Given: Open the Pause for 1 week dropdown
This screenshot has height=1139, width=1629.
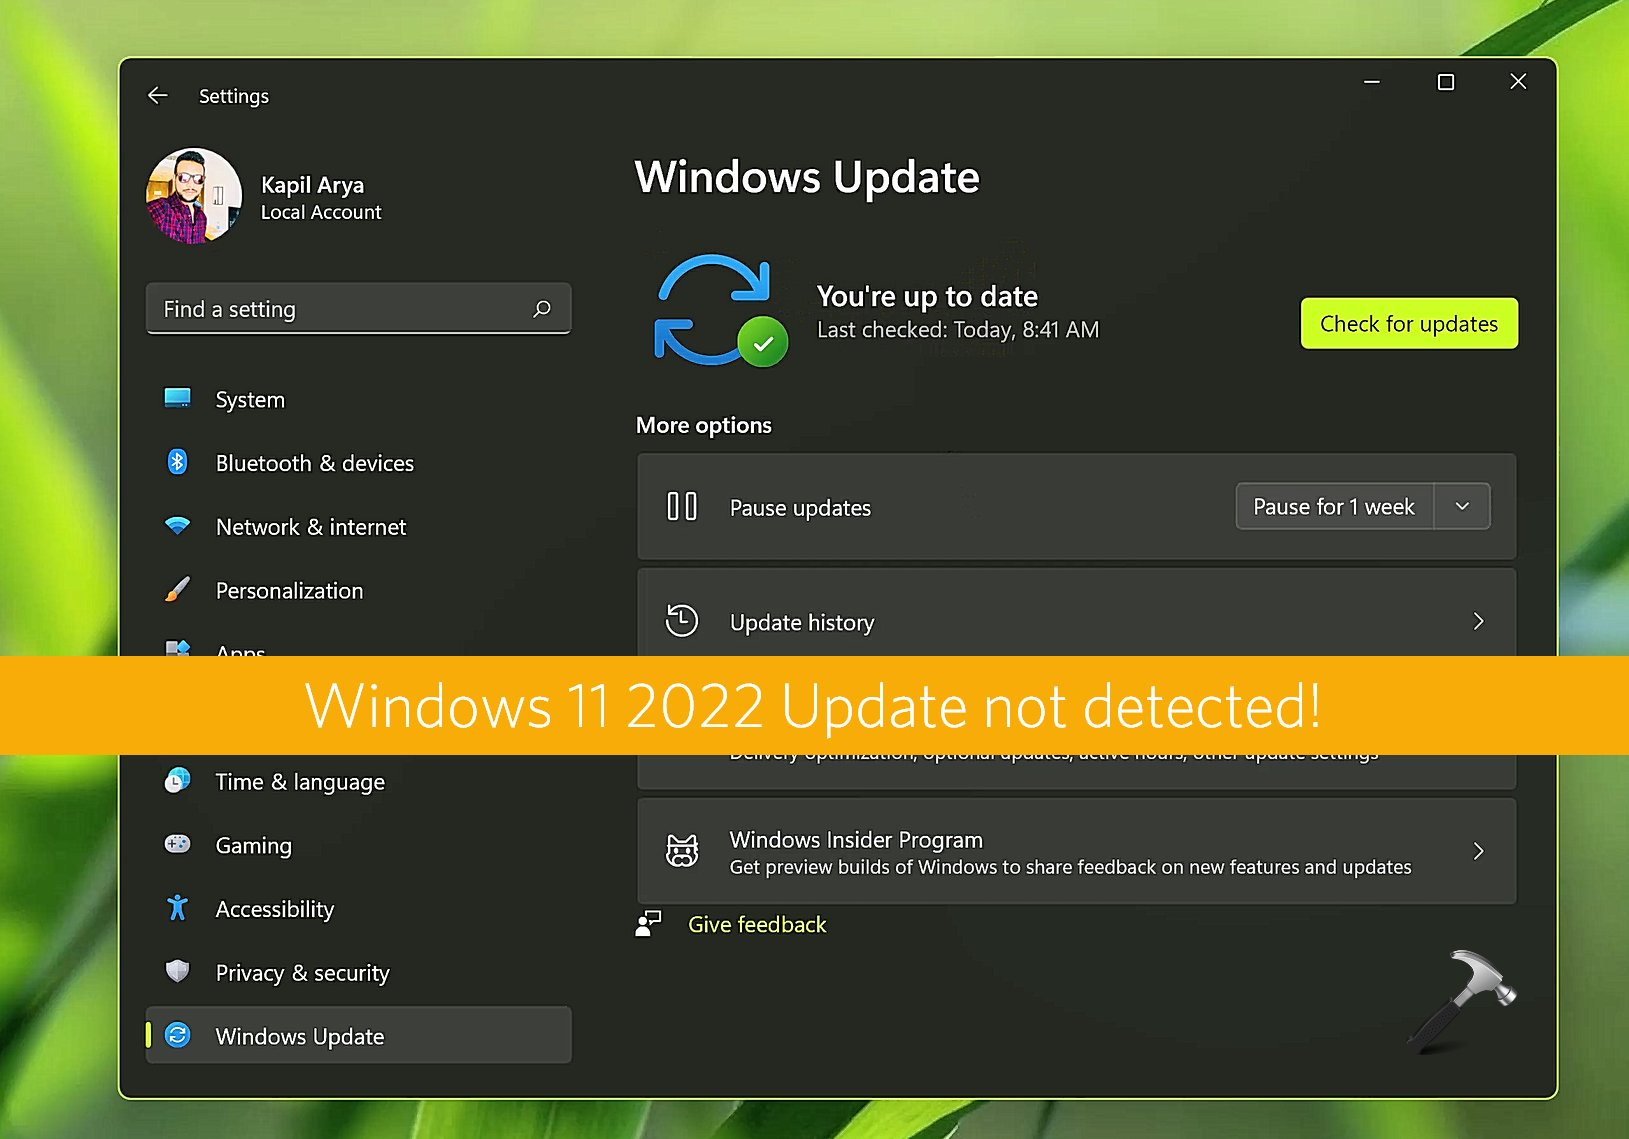Looking at the screenshot, I should click(1462, 506).
